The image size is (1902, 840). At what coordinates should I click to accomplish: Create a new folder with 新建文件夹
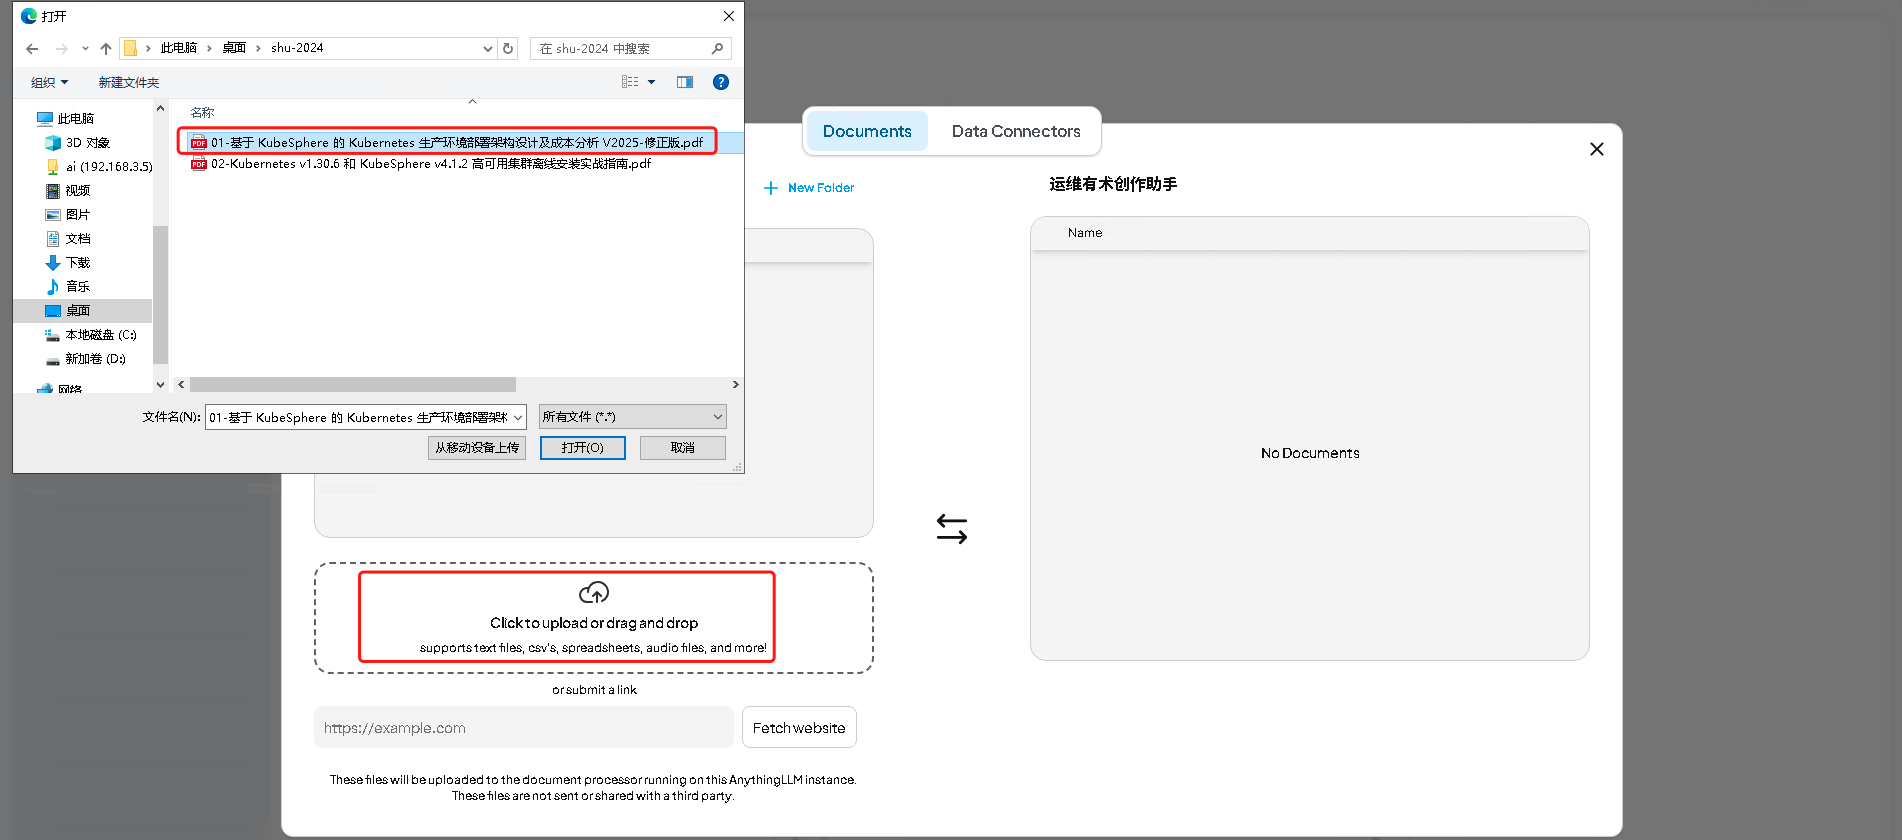click(128, 82)
